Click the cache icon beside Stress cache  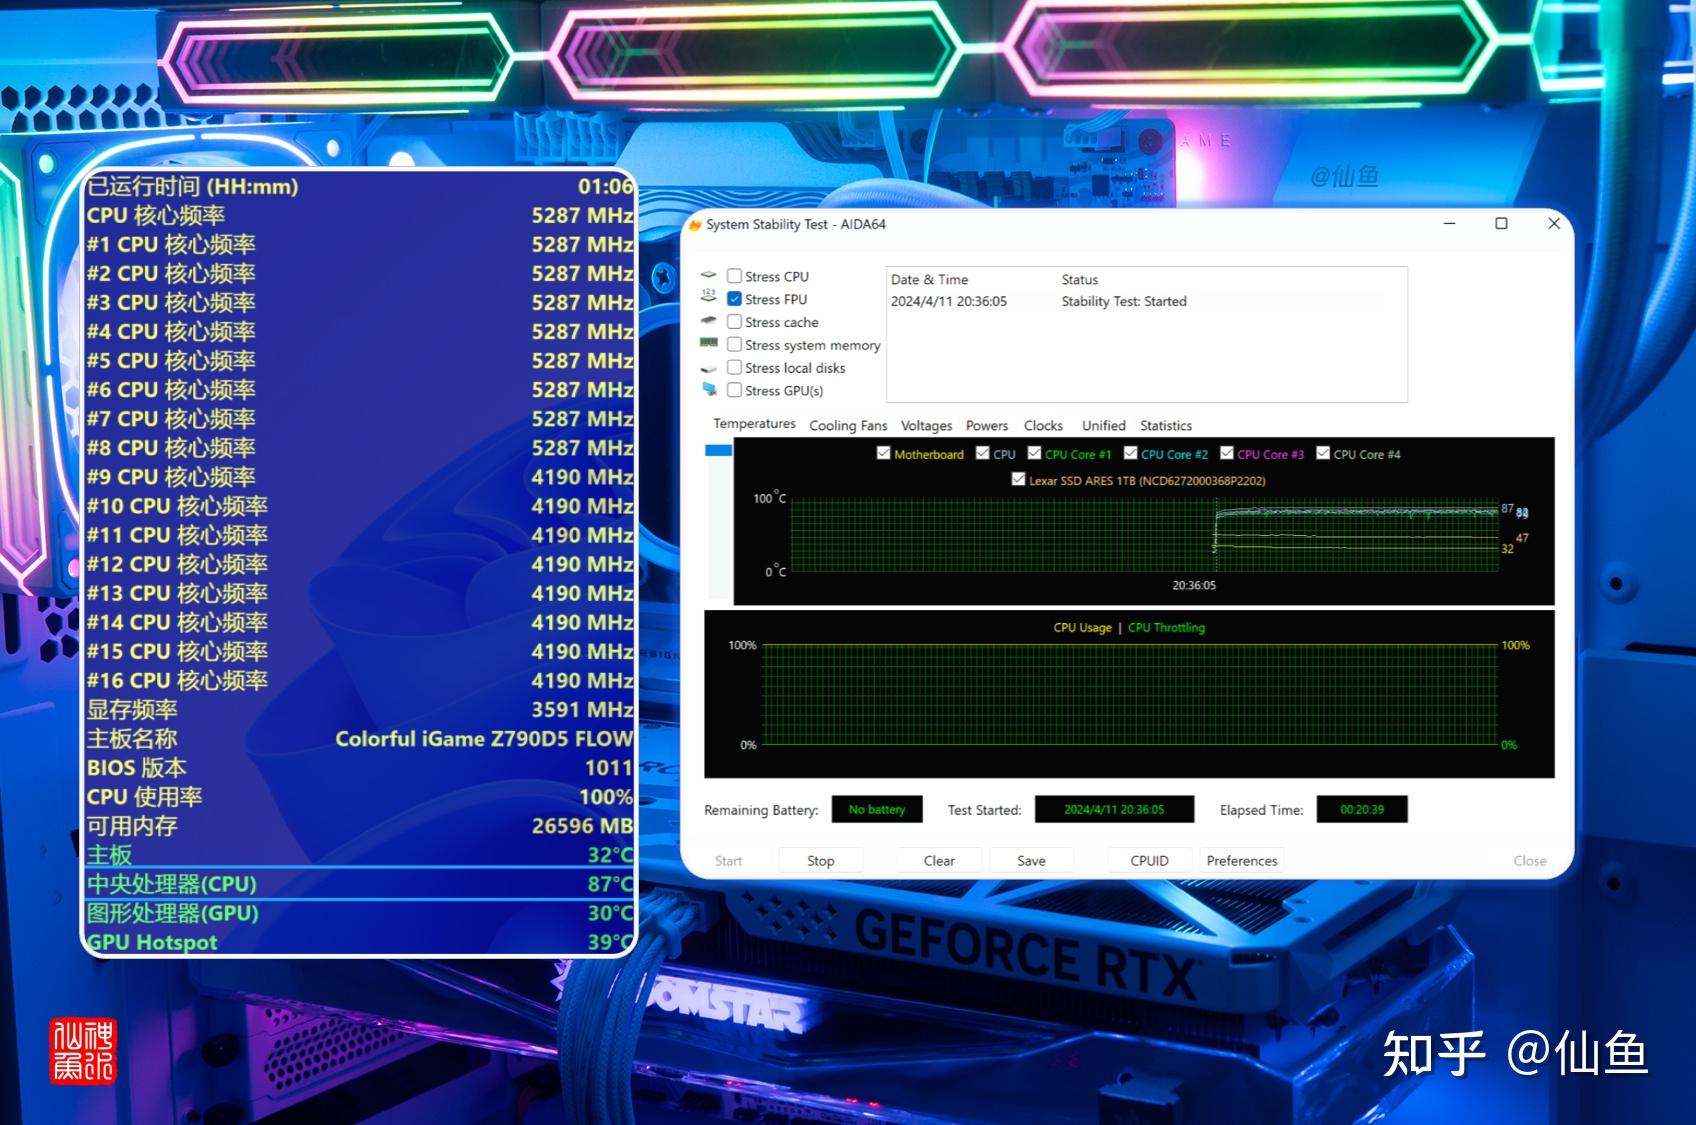[x=710, y=322]
